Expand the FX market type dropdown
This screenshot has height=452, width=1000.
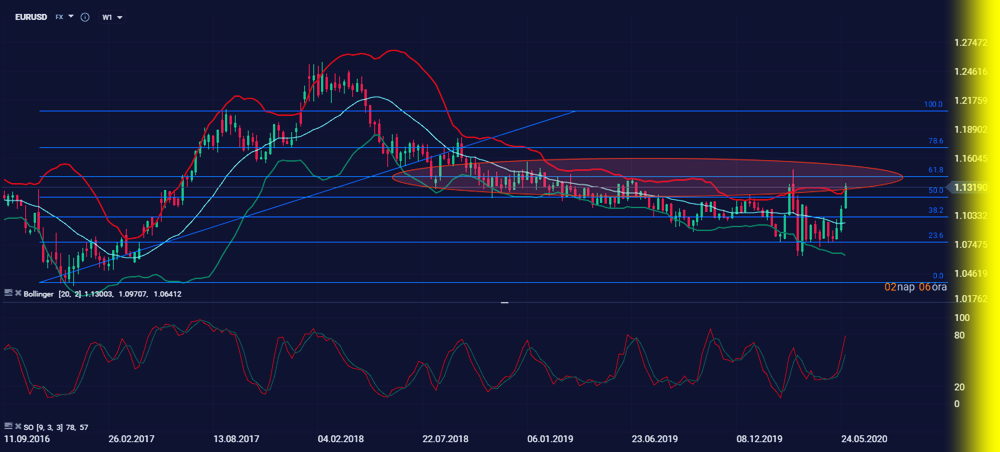click(x=64, y=17)
